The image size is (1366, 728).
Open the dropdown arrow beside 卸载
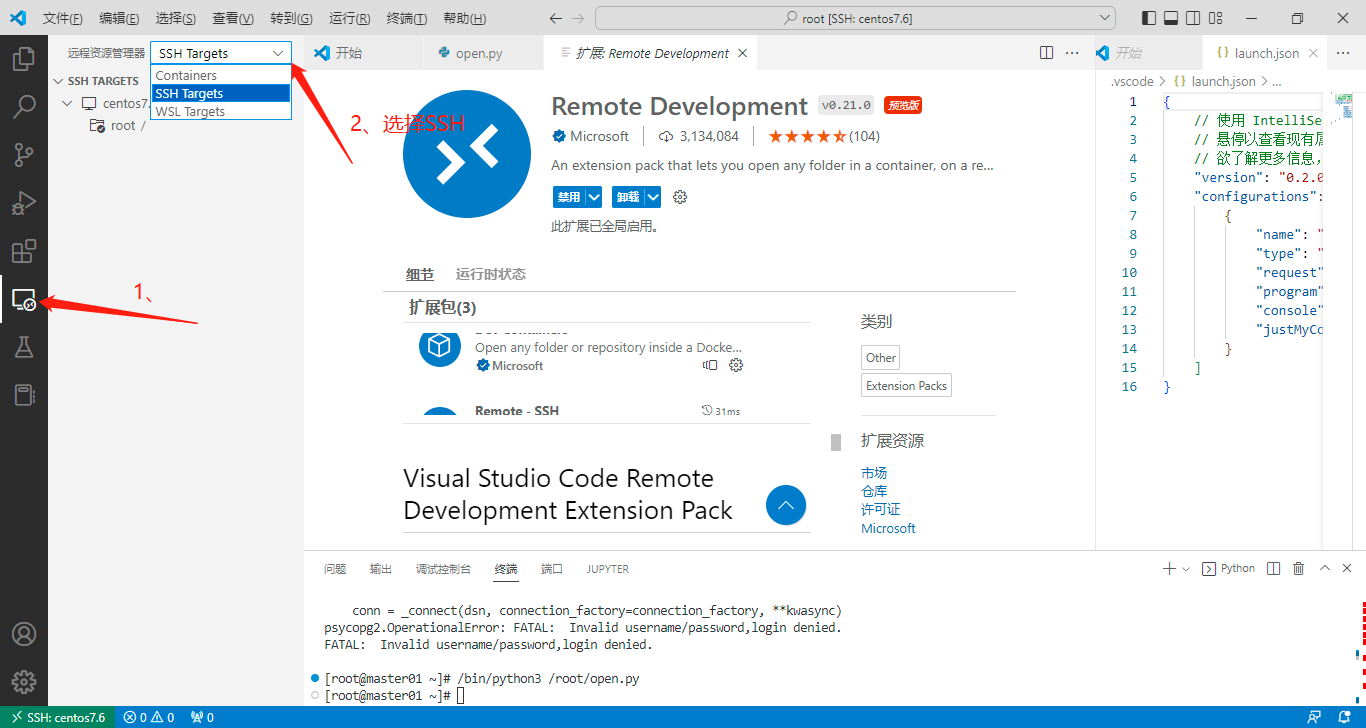653,197
